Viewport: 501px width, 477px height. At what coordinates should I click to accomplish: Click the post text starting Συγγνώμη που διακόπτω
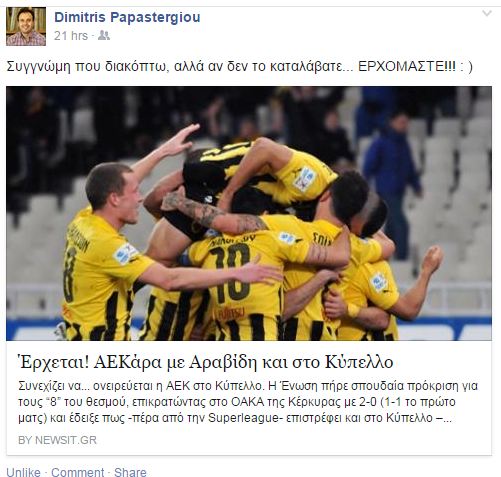(x=239, y=66)
